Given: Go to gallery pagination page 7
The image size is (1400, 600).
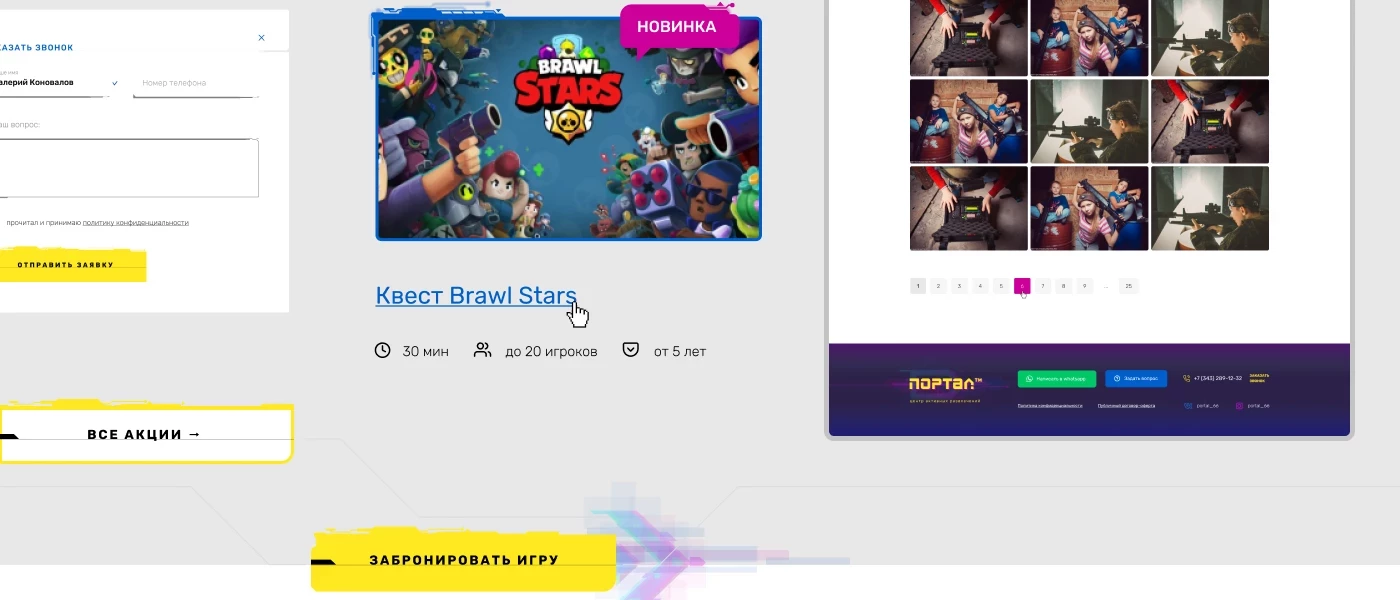Looking at the screenshot, I should (x=1043, y=286).
